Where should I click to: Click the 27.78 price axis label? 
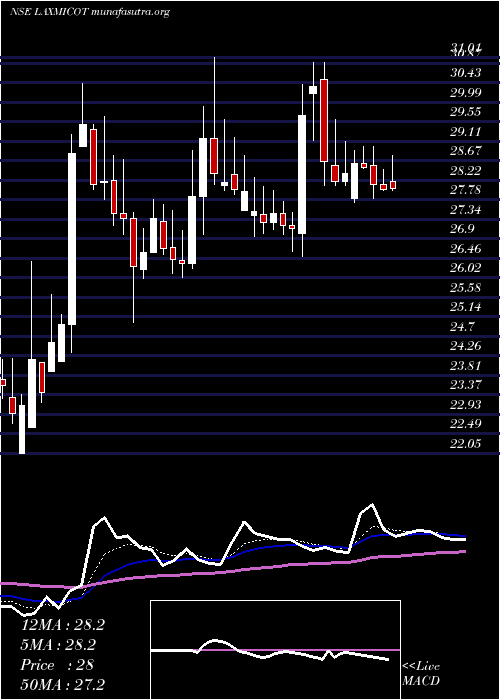point(467,190)
